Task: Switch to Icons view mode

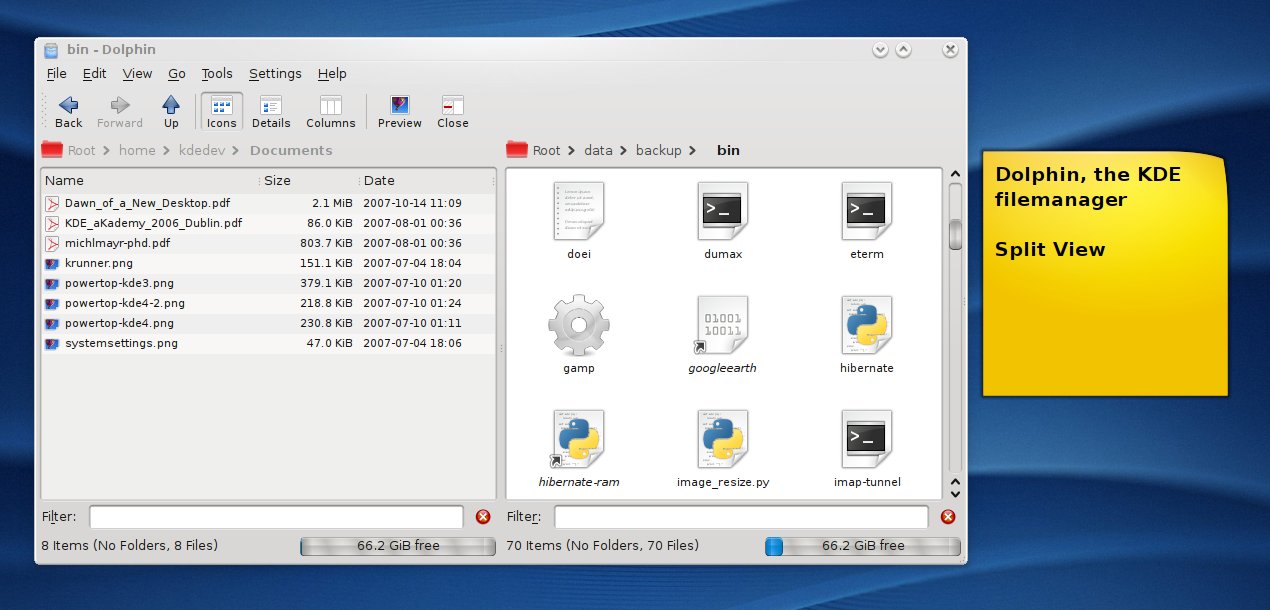Action: tap(221, 112)
